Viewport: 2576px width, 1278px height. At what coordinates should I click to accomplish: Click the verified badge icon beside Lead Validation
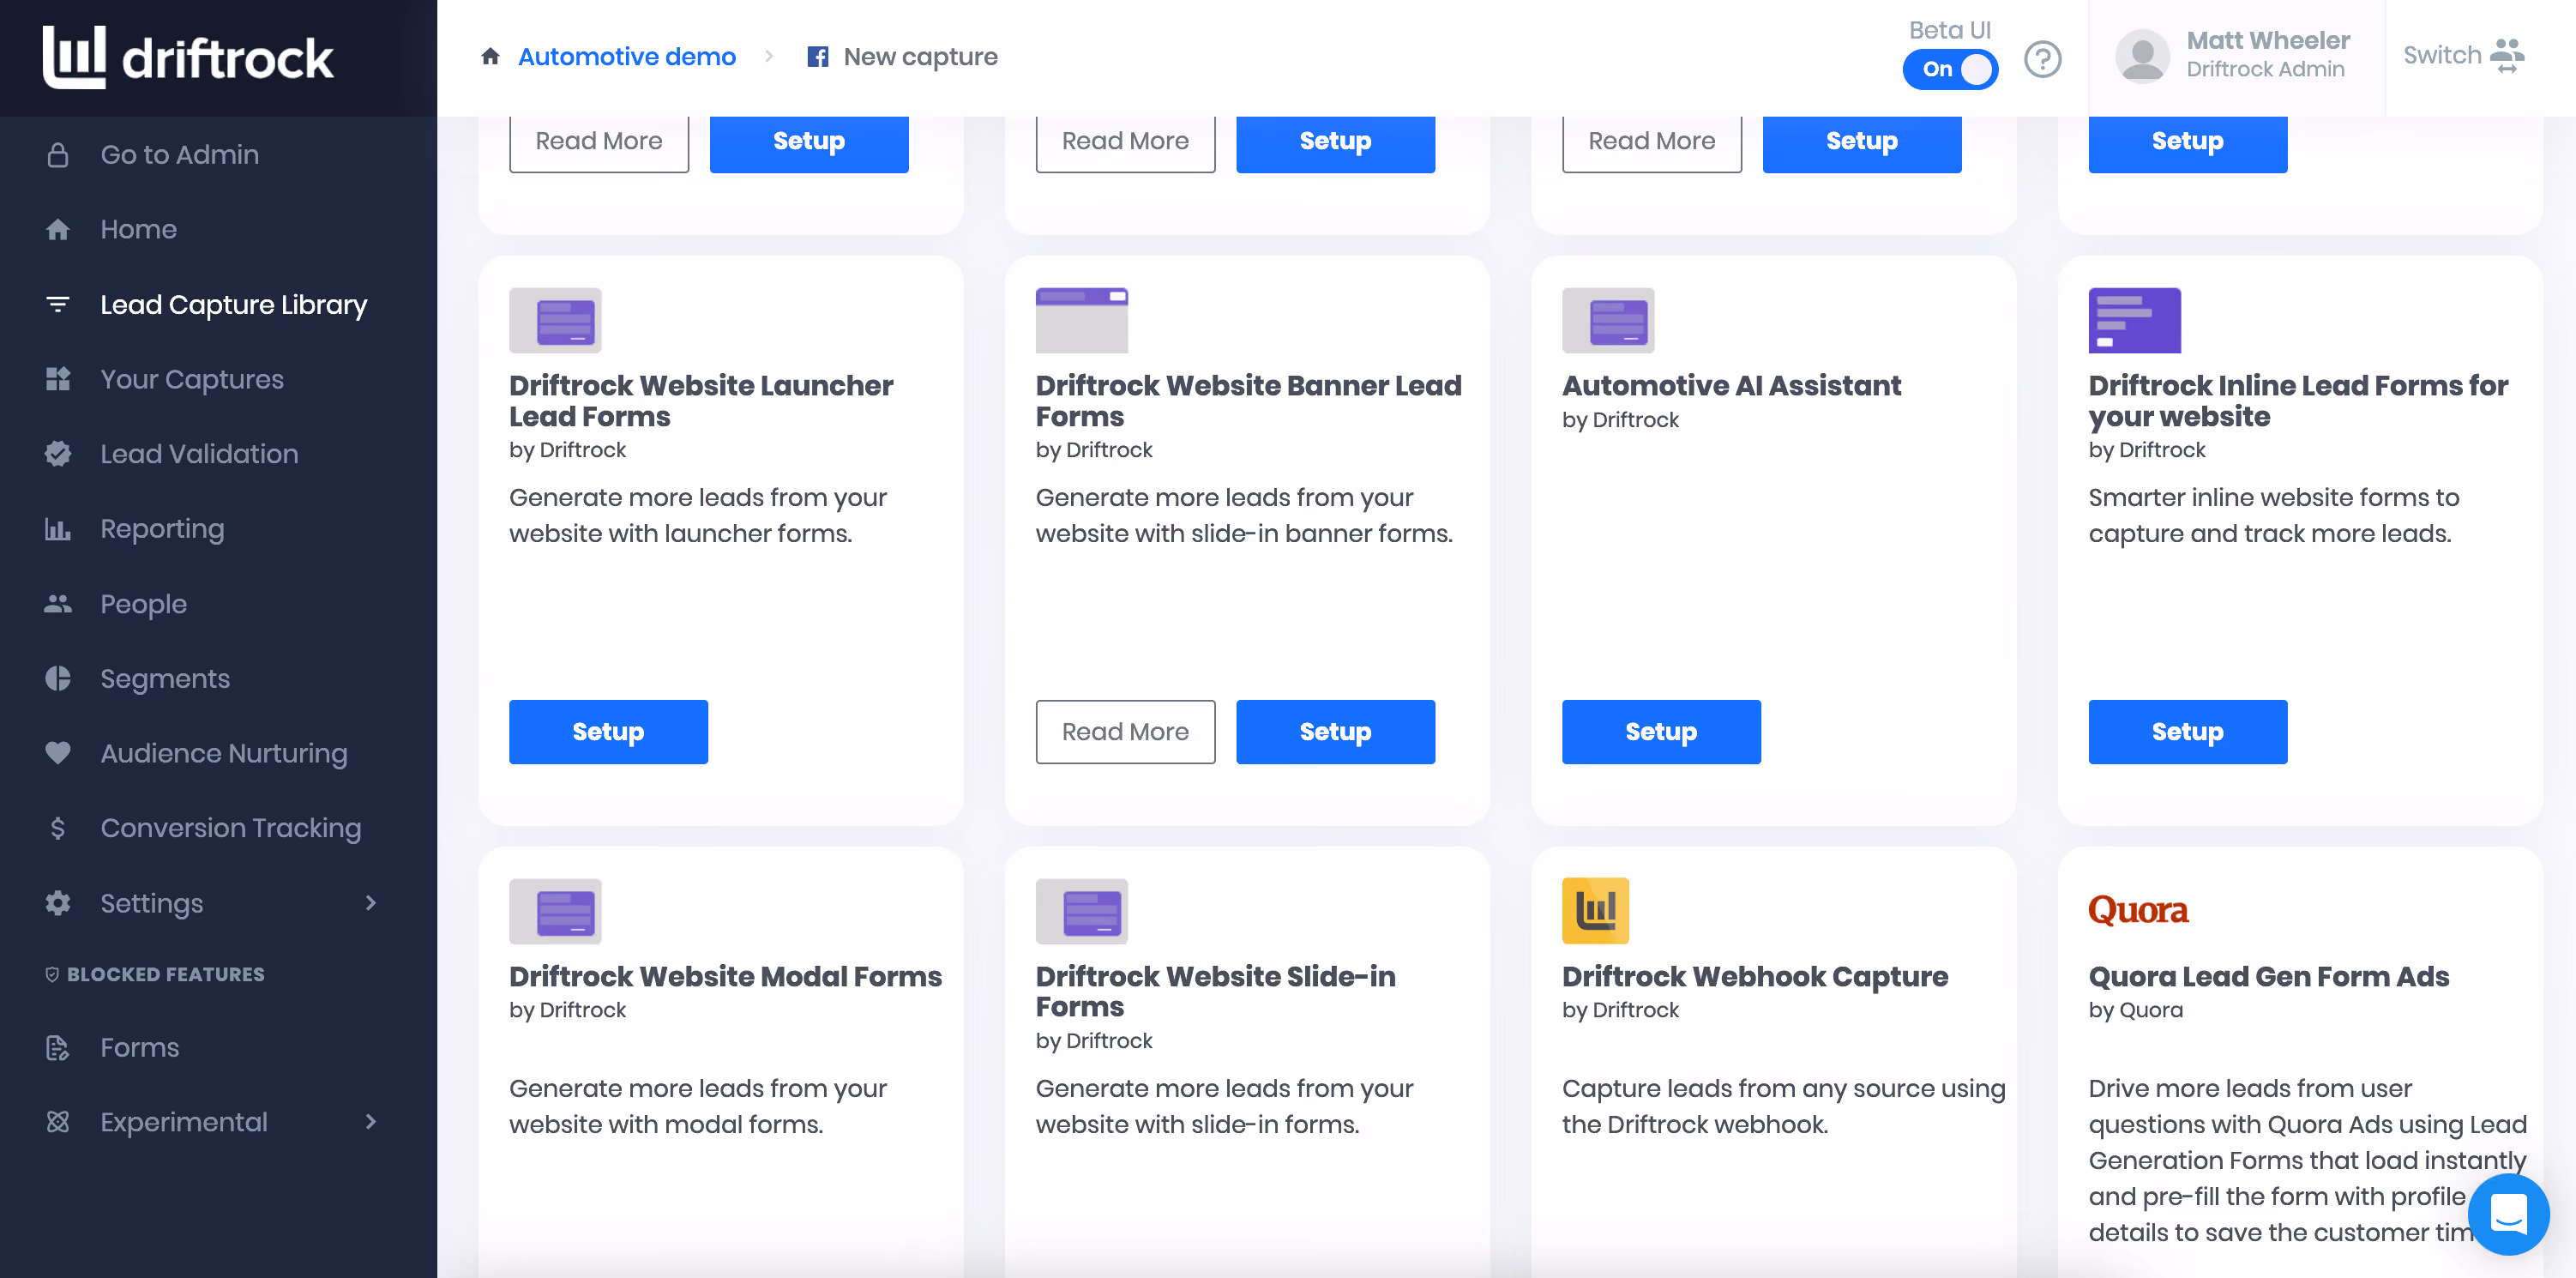tap(58, 454)
